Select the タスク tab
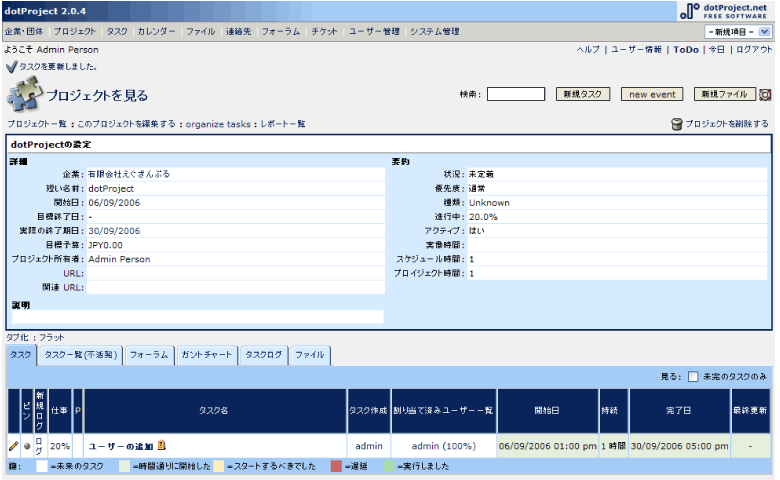780x480 pixels. point(21,355)
